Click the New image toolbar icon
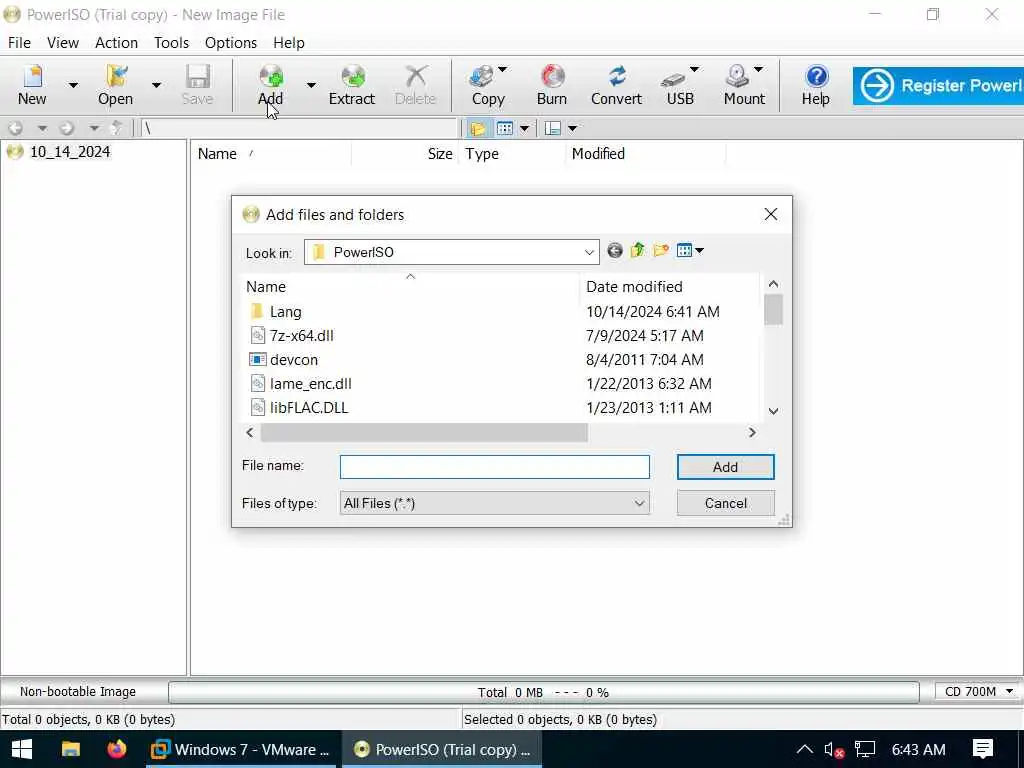The image size is (1024, 768). pyautogui.click(x=32, y=85)
